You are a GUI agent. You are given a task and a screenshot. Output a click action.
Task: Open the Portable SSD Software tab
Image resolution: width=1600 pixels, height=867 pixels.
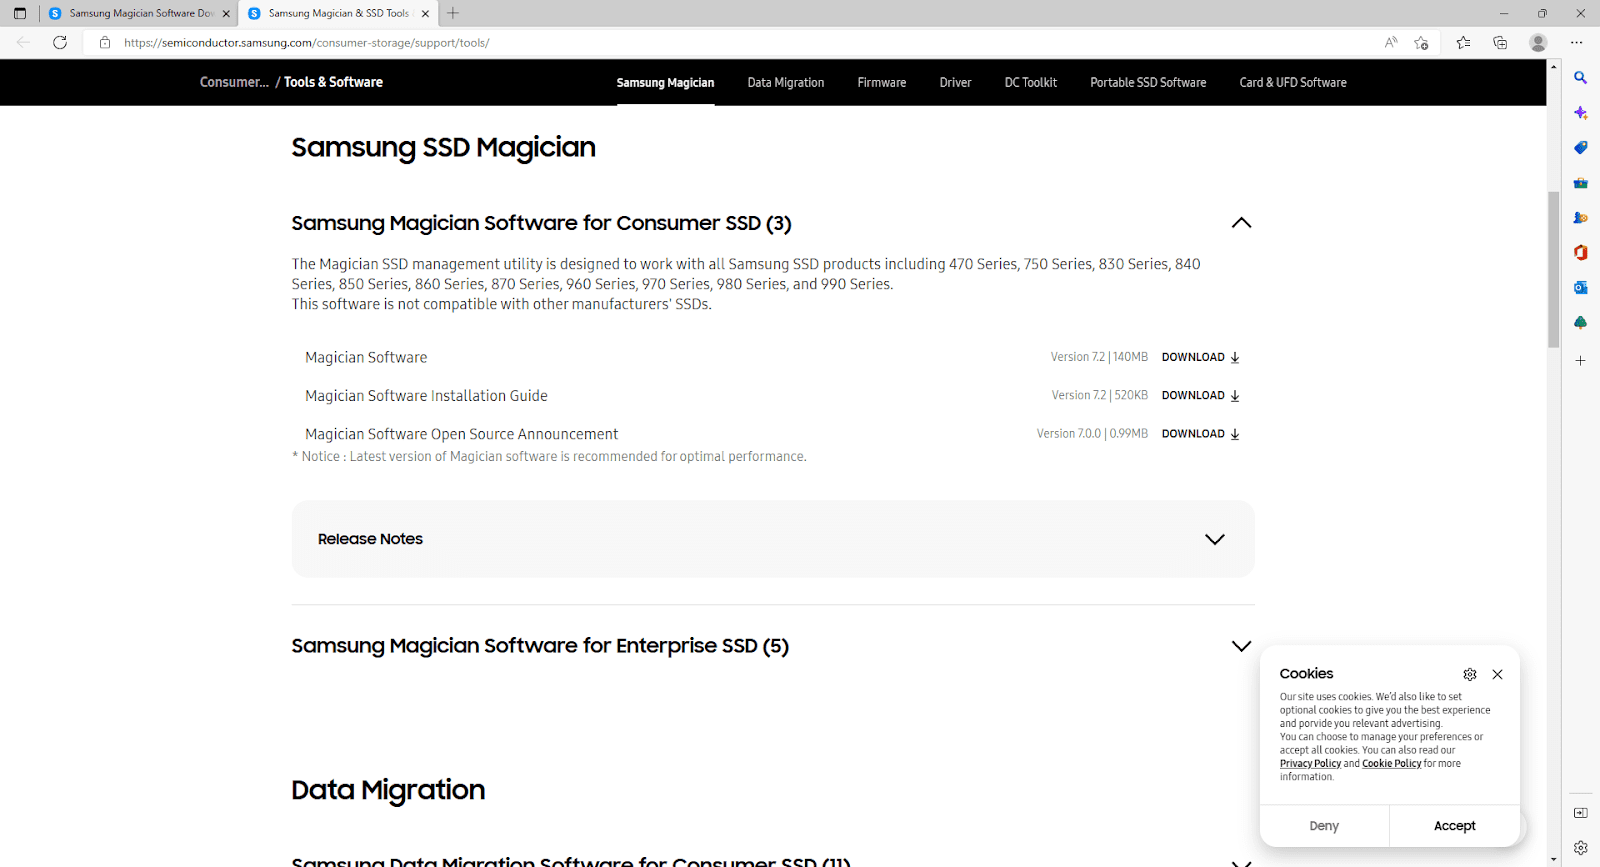point(1147,83)
